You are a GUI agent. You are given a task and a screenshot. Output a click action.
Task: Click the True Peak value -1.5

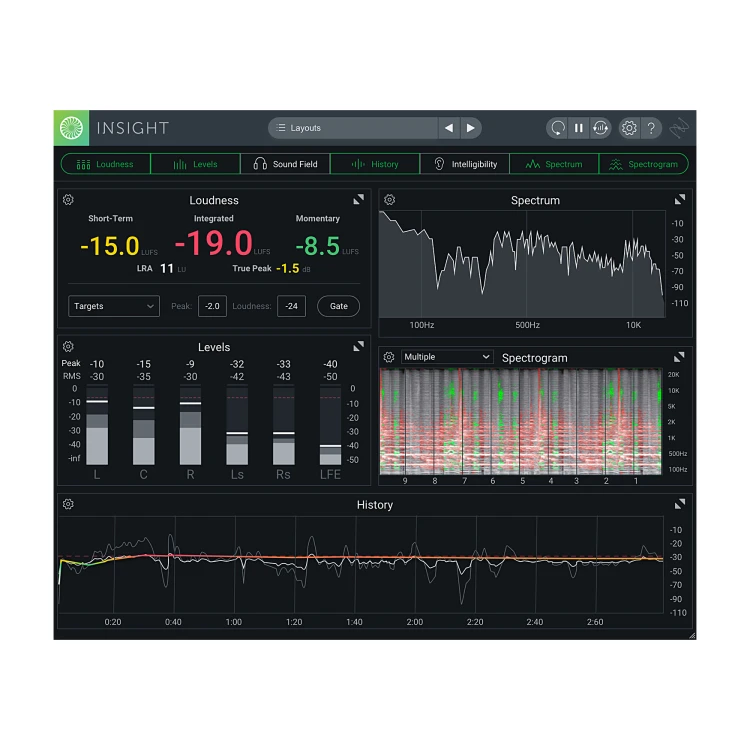tap(287, 268)
